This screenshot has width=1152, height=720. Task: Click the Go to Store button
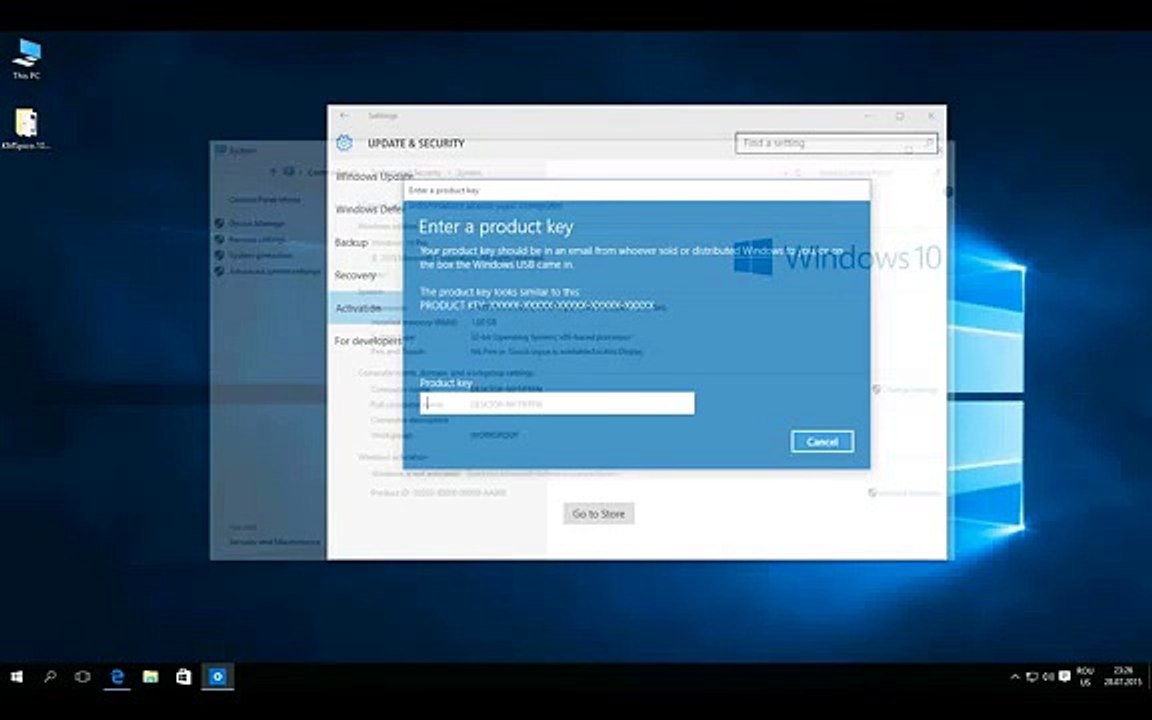(599, 514)
